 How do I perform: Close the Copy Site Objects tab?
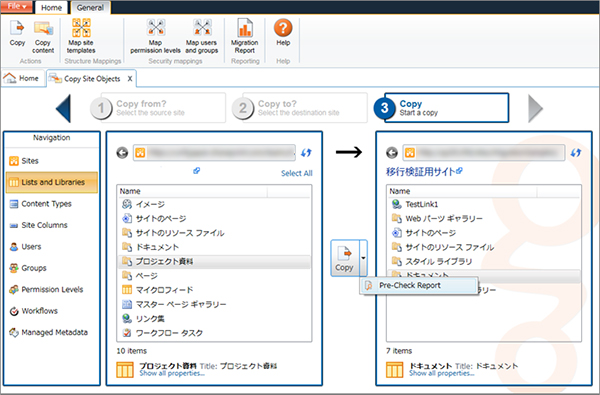coord(130,79)
